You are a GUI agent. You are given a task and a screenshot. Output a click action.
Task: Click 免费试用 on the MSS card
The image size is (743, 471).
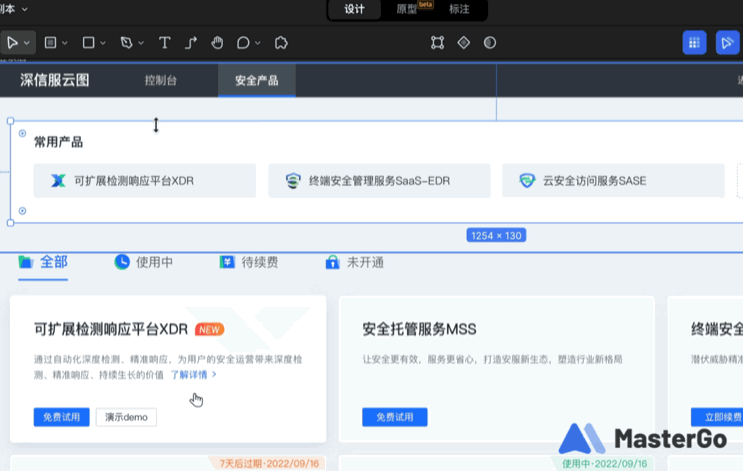[395, 417]
